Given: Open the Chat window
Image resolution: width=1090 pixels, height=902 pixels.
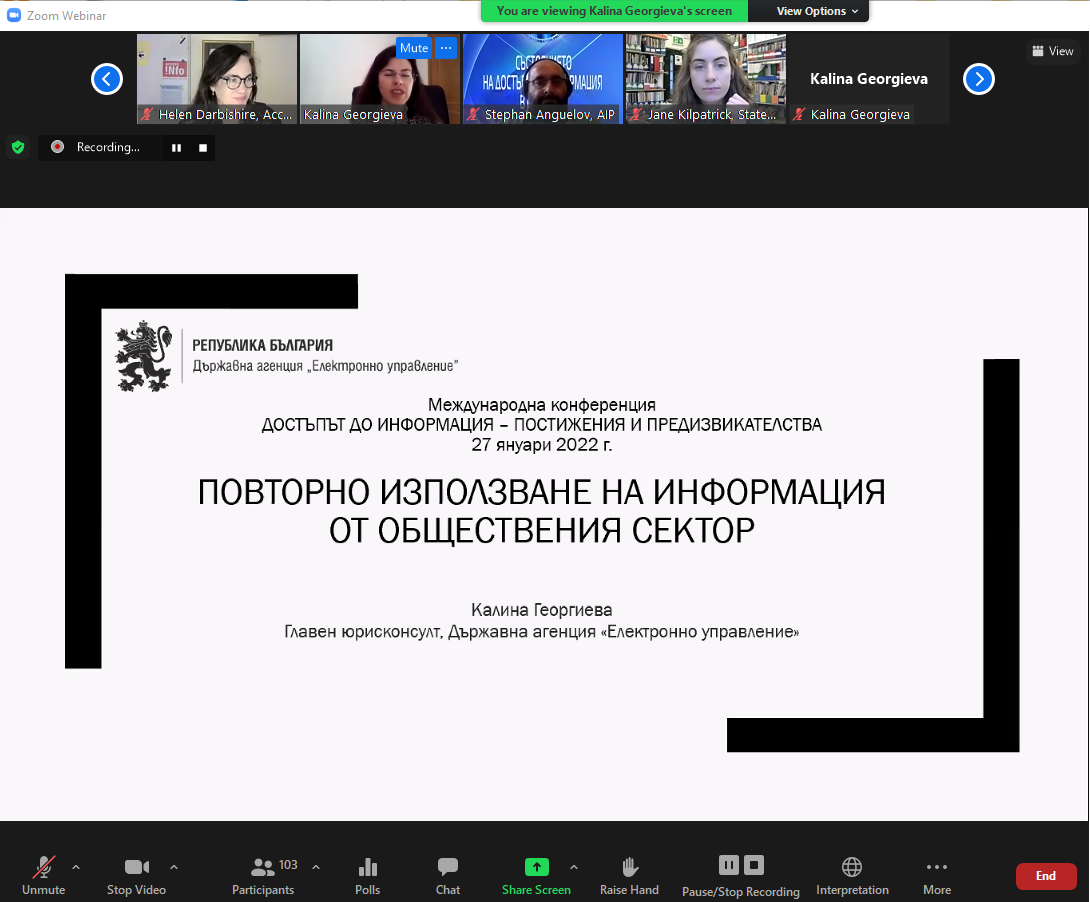Looking at the screenshot, I should (448, 875).
